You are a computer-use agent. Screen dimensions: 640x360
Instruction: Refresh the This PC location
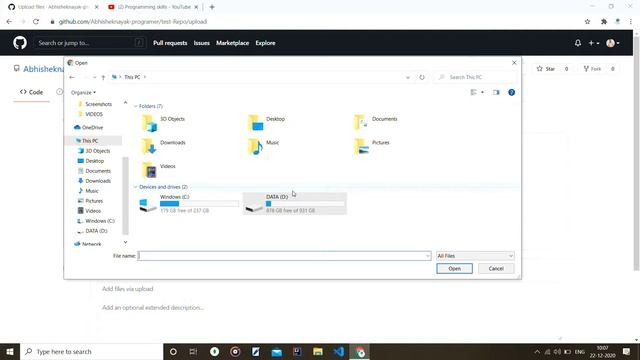pyautogui.click(x=422, y=77)
